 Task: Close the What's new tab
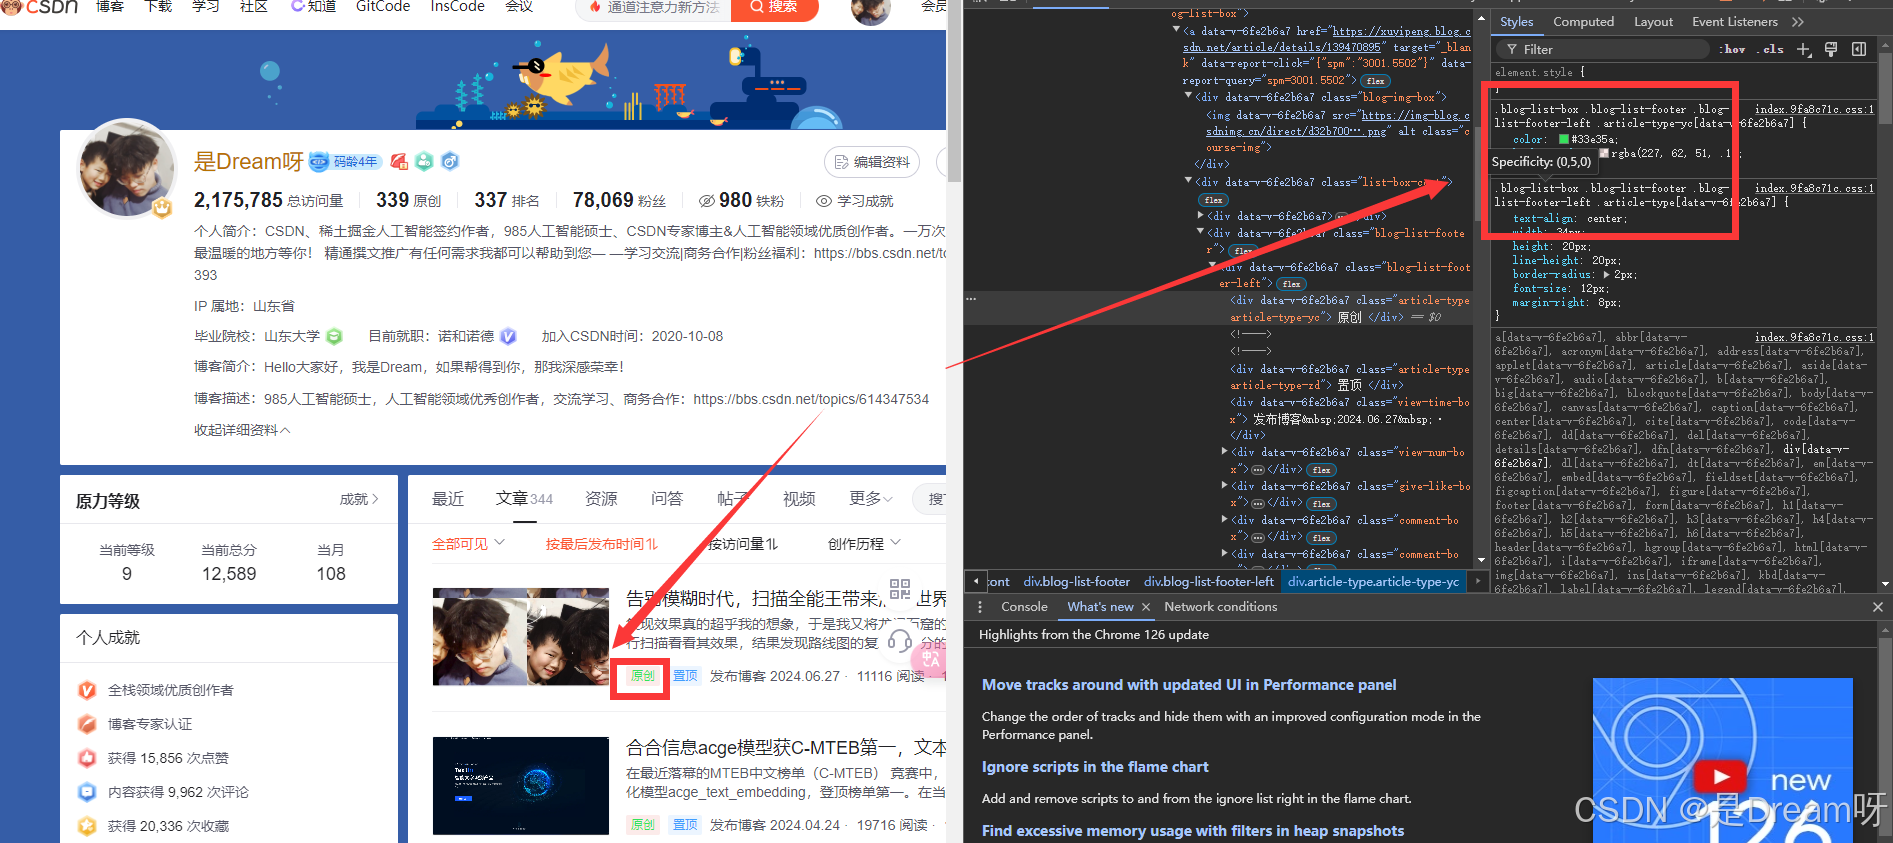tap(1146, 607)
